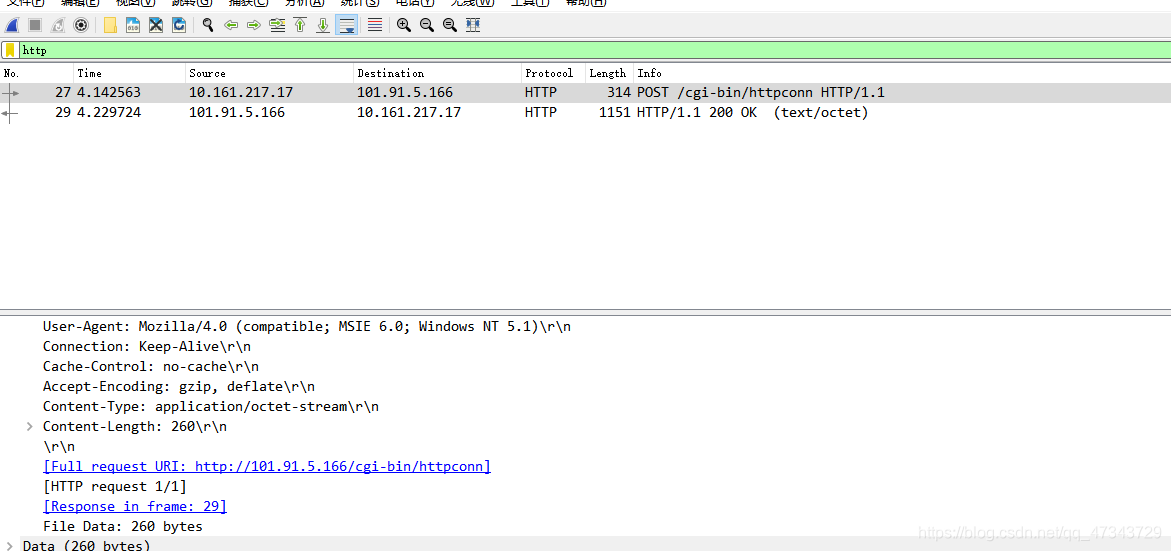Sort packets by Destination column header
1171x551 pixels.
437,73
